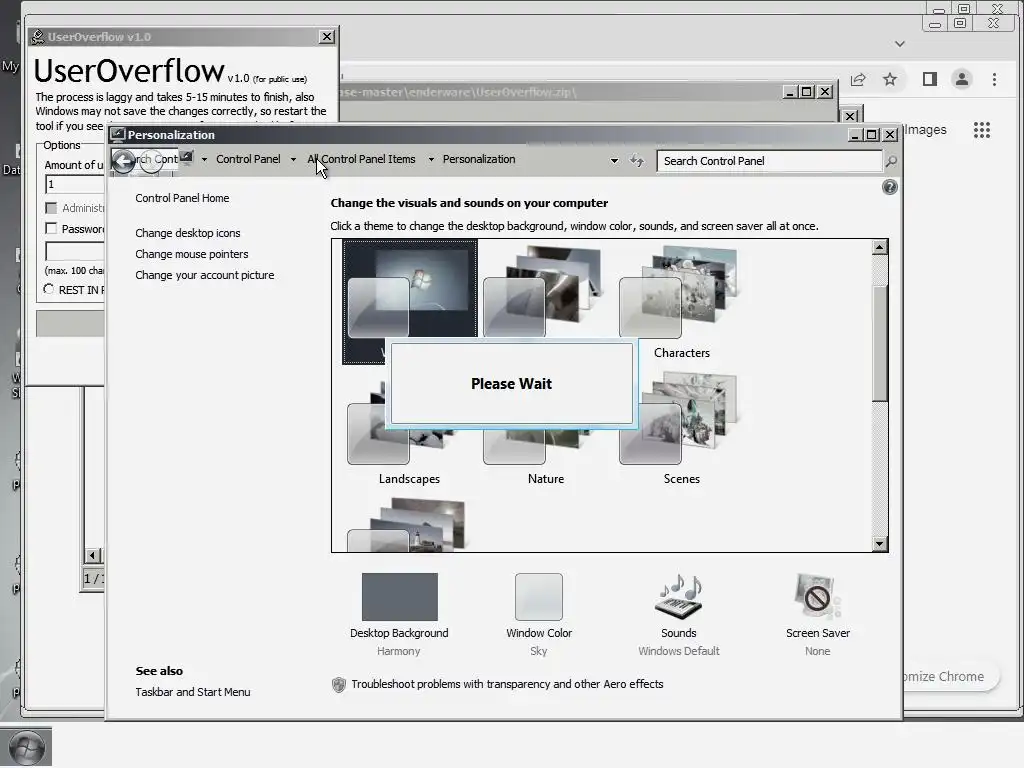1024x768 pixels.
Task: Select the REST IN radio button
Action: [x=49, y=289]
